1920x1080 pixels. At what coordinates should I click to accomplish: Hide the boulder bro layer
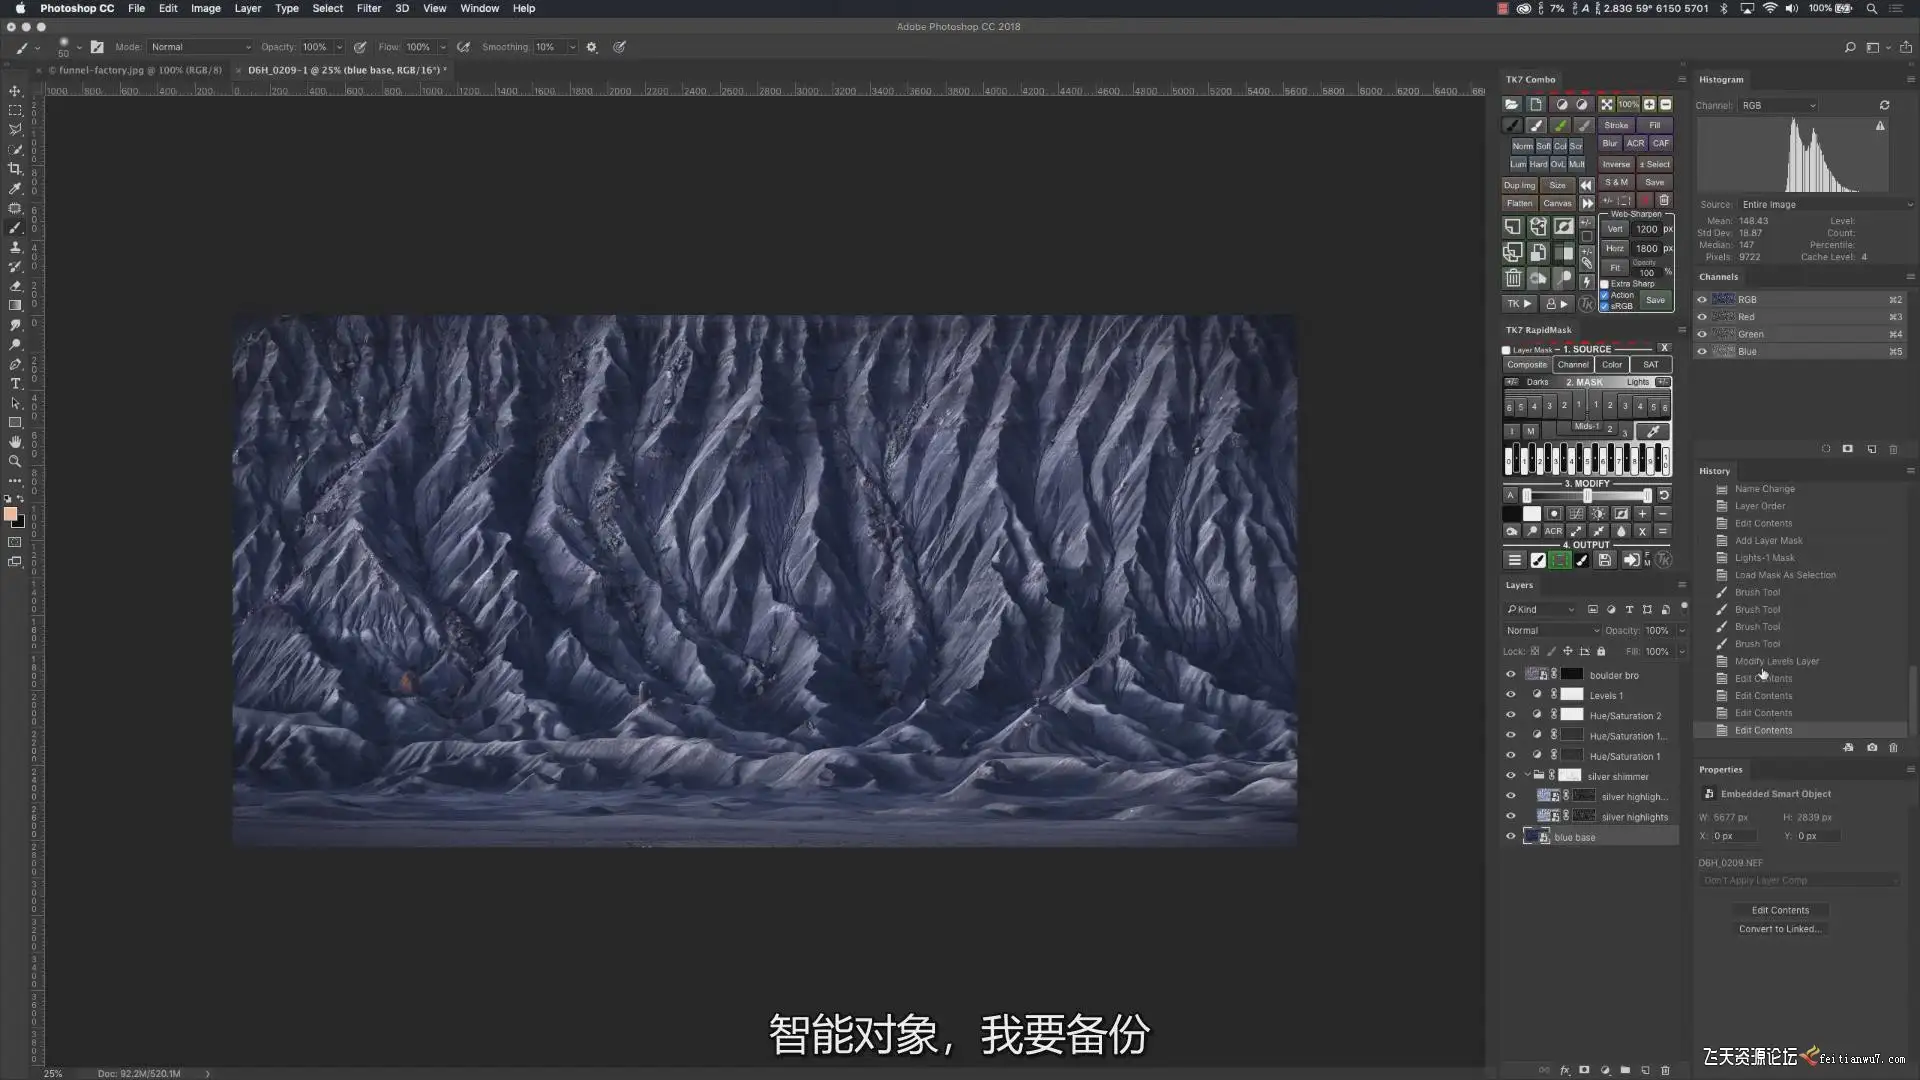(1510, 675)
